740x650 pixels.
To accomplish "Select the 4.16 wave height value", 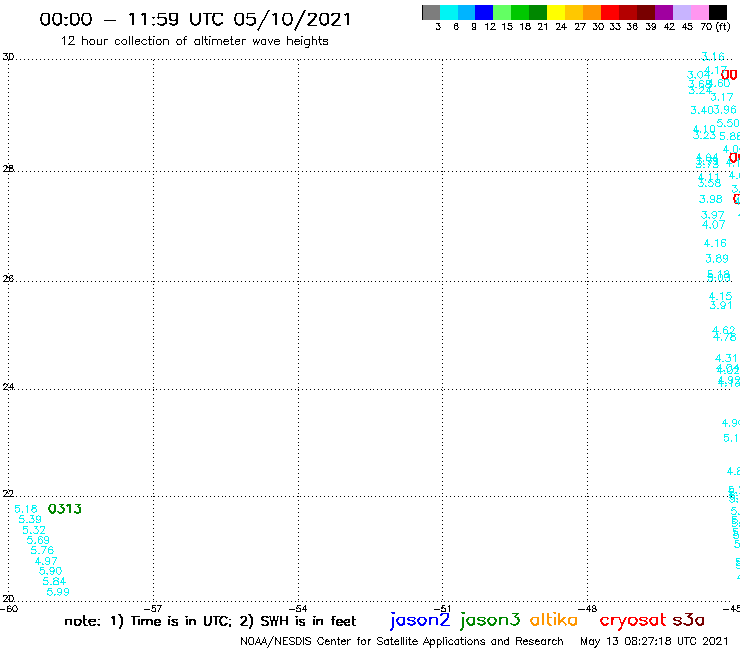I will point(715,243).
